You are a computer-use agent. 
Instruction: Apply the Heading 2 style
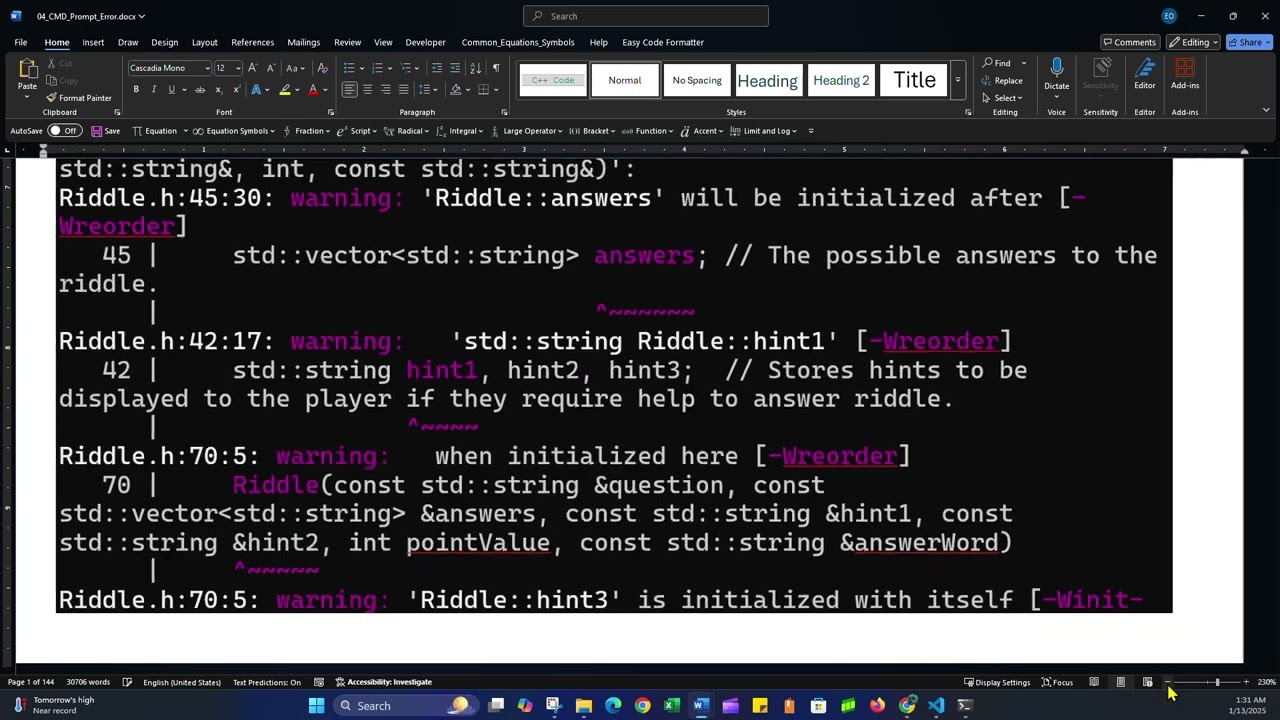[841, 80]
